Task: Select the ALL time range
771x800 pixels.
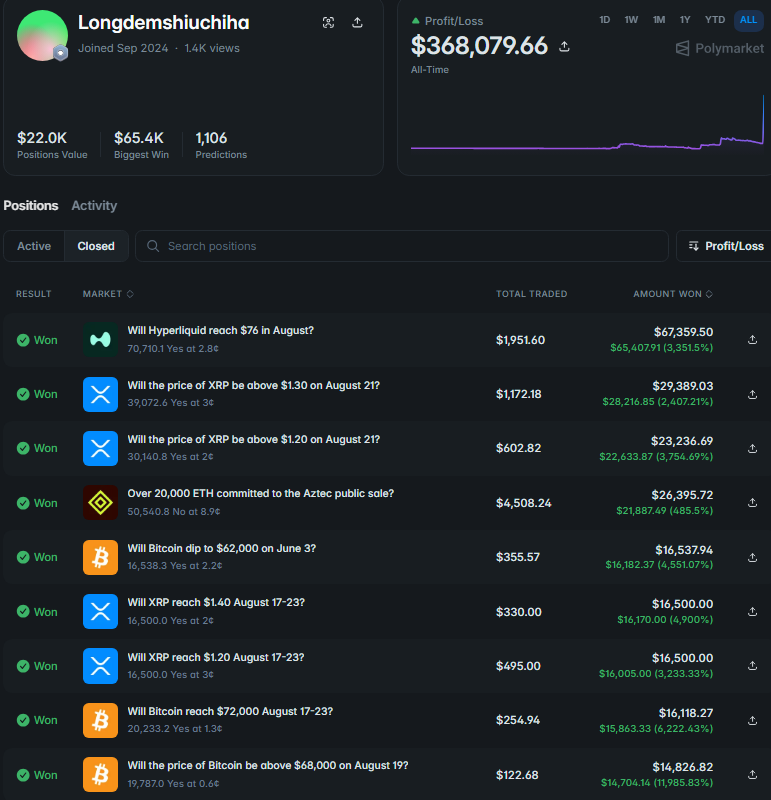Action: tap(748, 20)
